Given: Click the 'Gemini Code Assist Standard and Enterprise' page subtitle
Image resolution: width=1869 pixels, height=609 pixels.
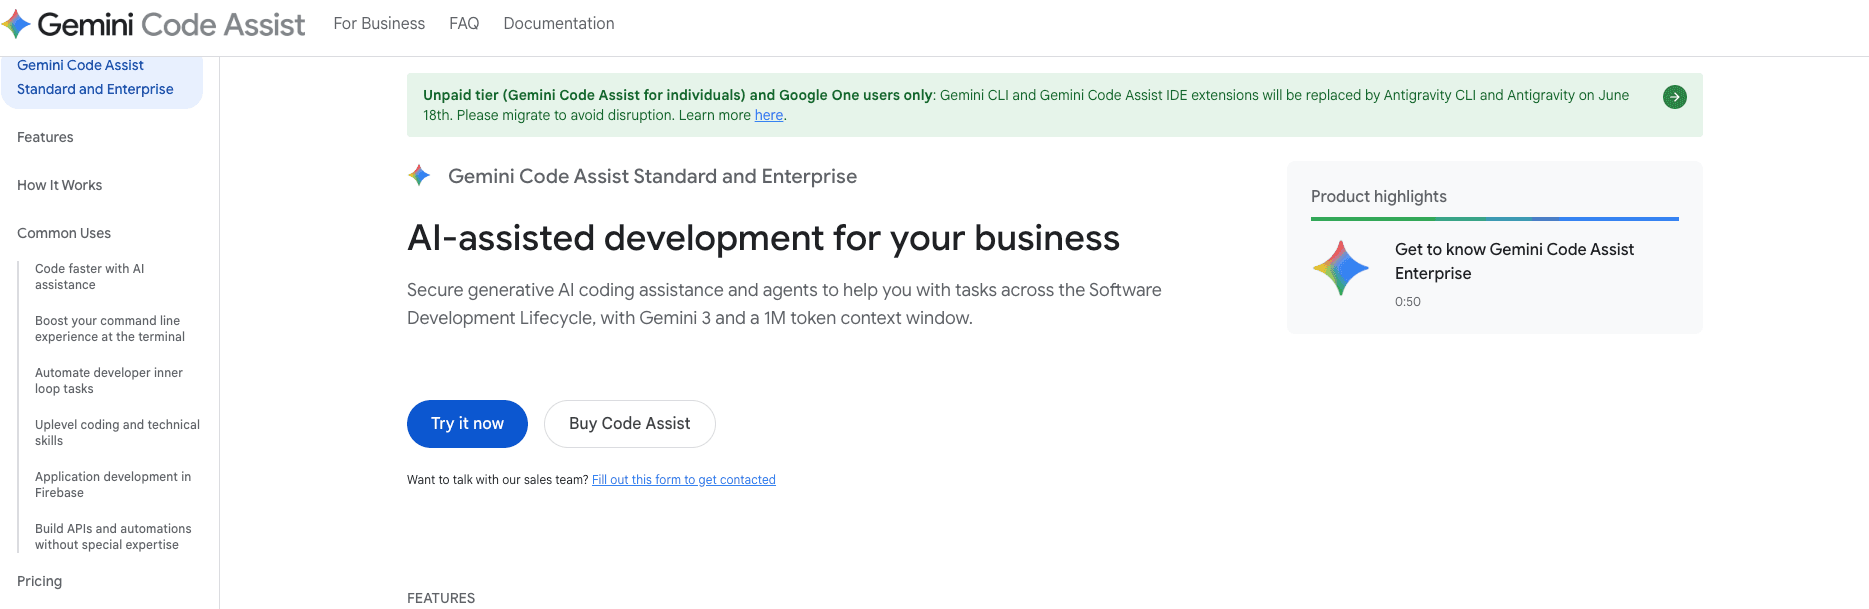Looking at the screenshot, I should point(652,176).
